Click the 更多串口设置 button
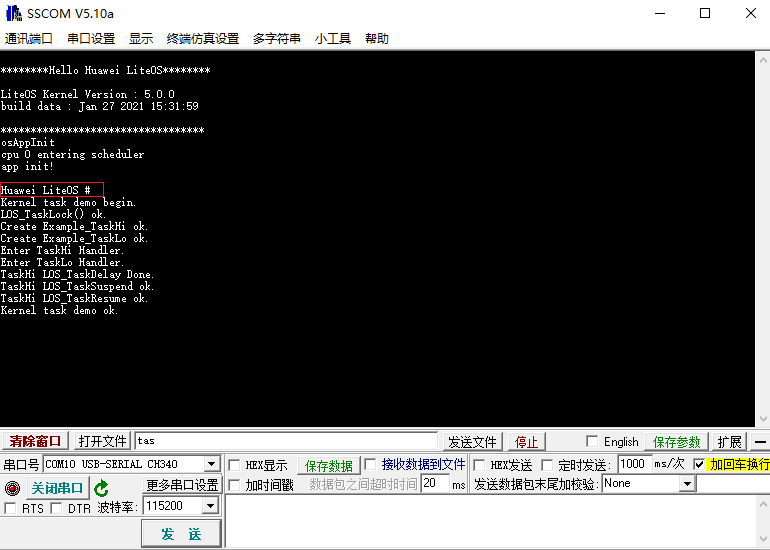The image size is (770, 550). coord(182,485)
